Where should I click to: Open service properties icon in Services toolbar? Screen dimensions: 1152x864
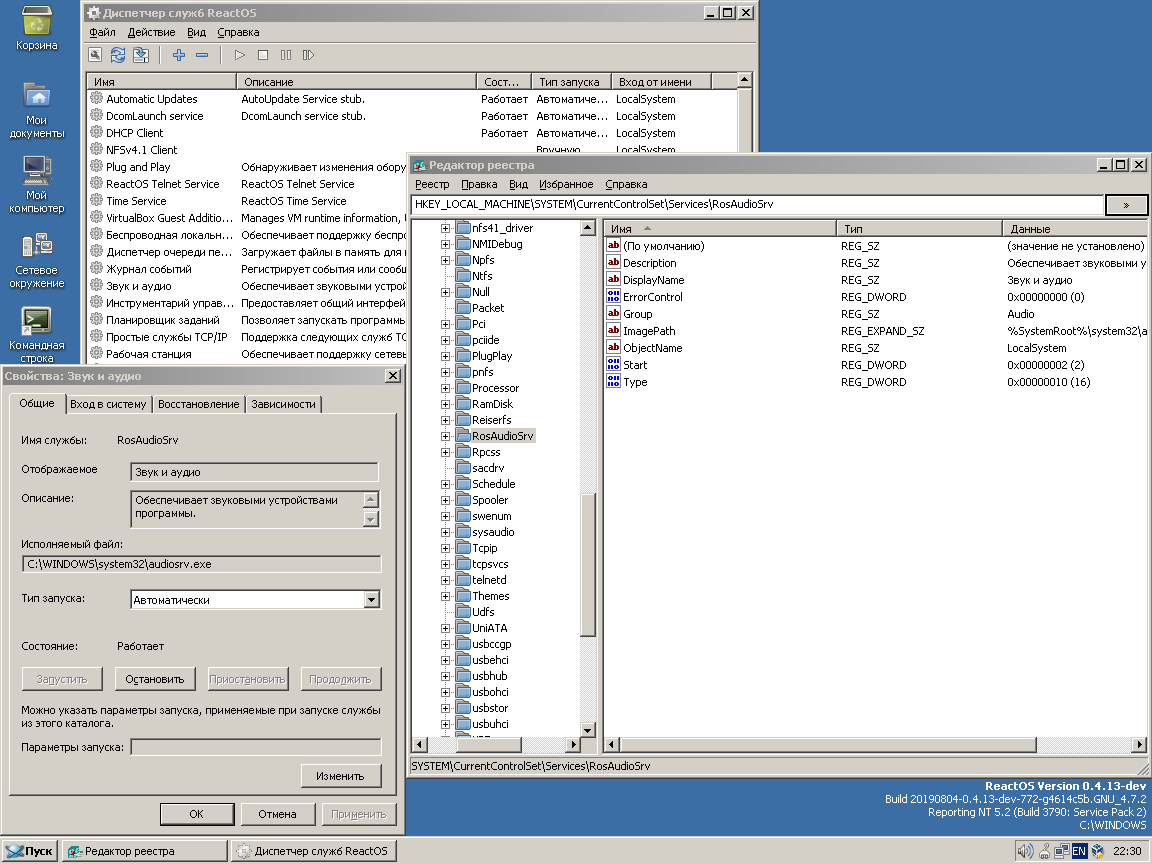(95, 55)
